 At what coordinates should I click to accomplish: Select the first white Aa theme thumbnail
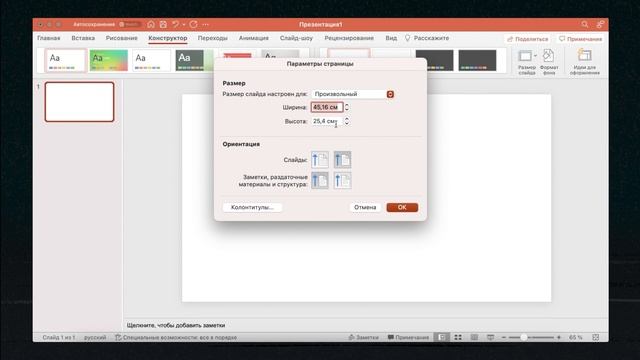(65, 60)
